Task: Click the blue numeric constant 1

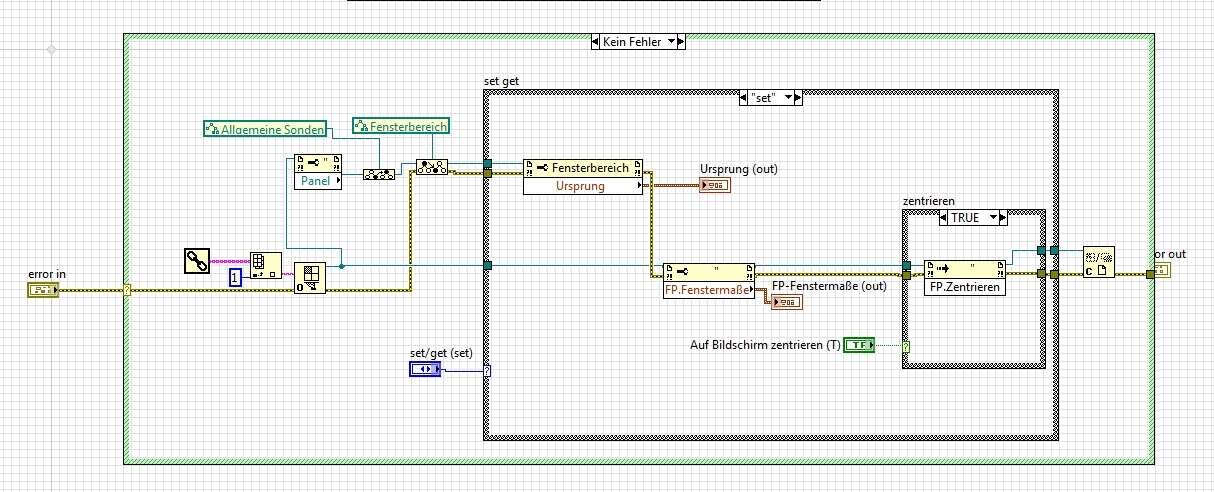Action: 235,277
